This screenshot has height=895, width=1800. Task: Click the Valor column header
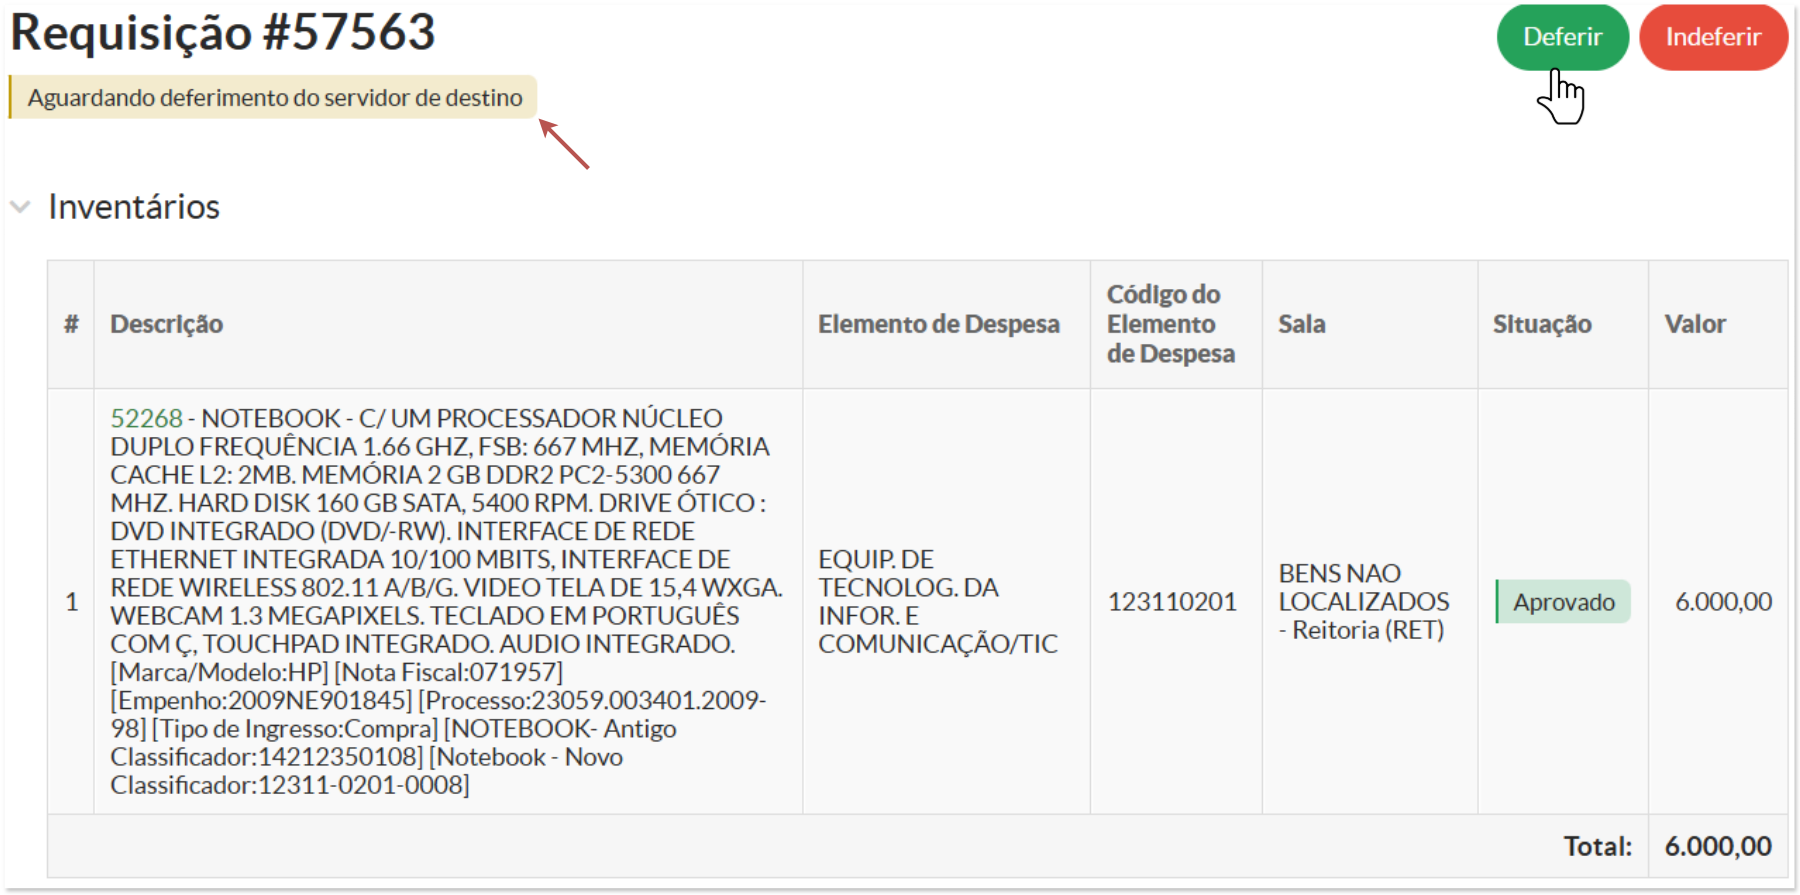[1694, 324]
